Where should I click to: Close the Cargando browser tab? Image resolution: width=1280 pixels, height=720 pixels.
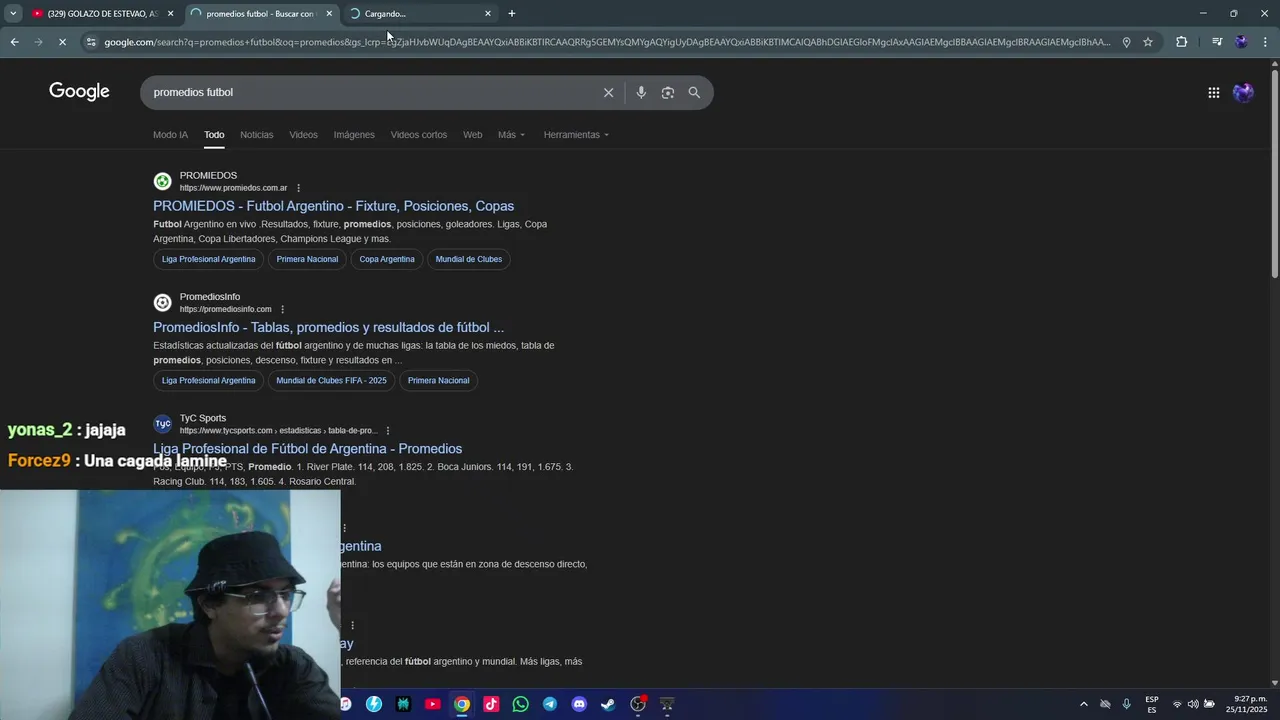pyautogui.click(x=488, y=14)
